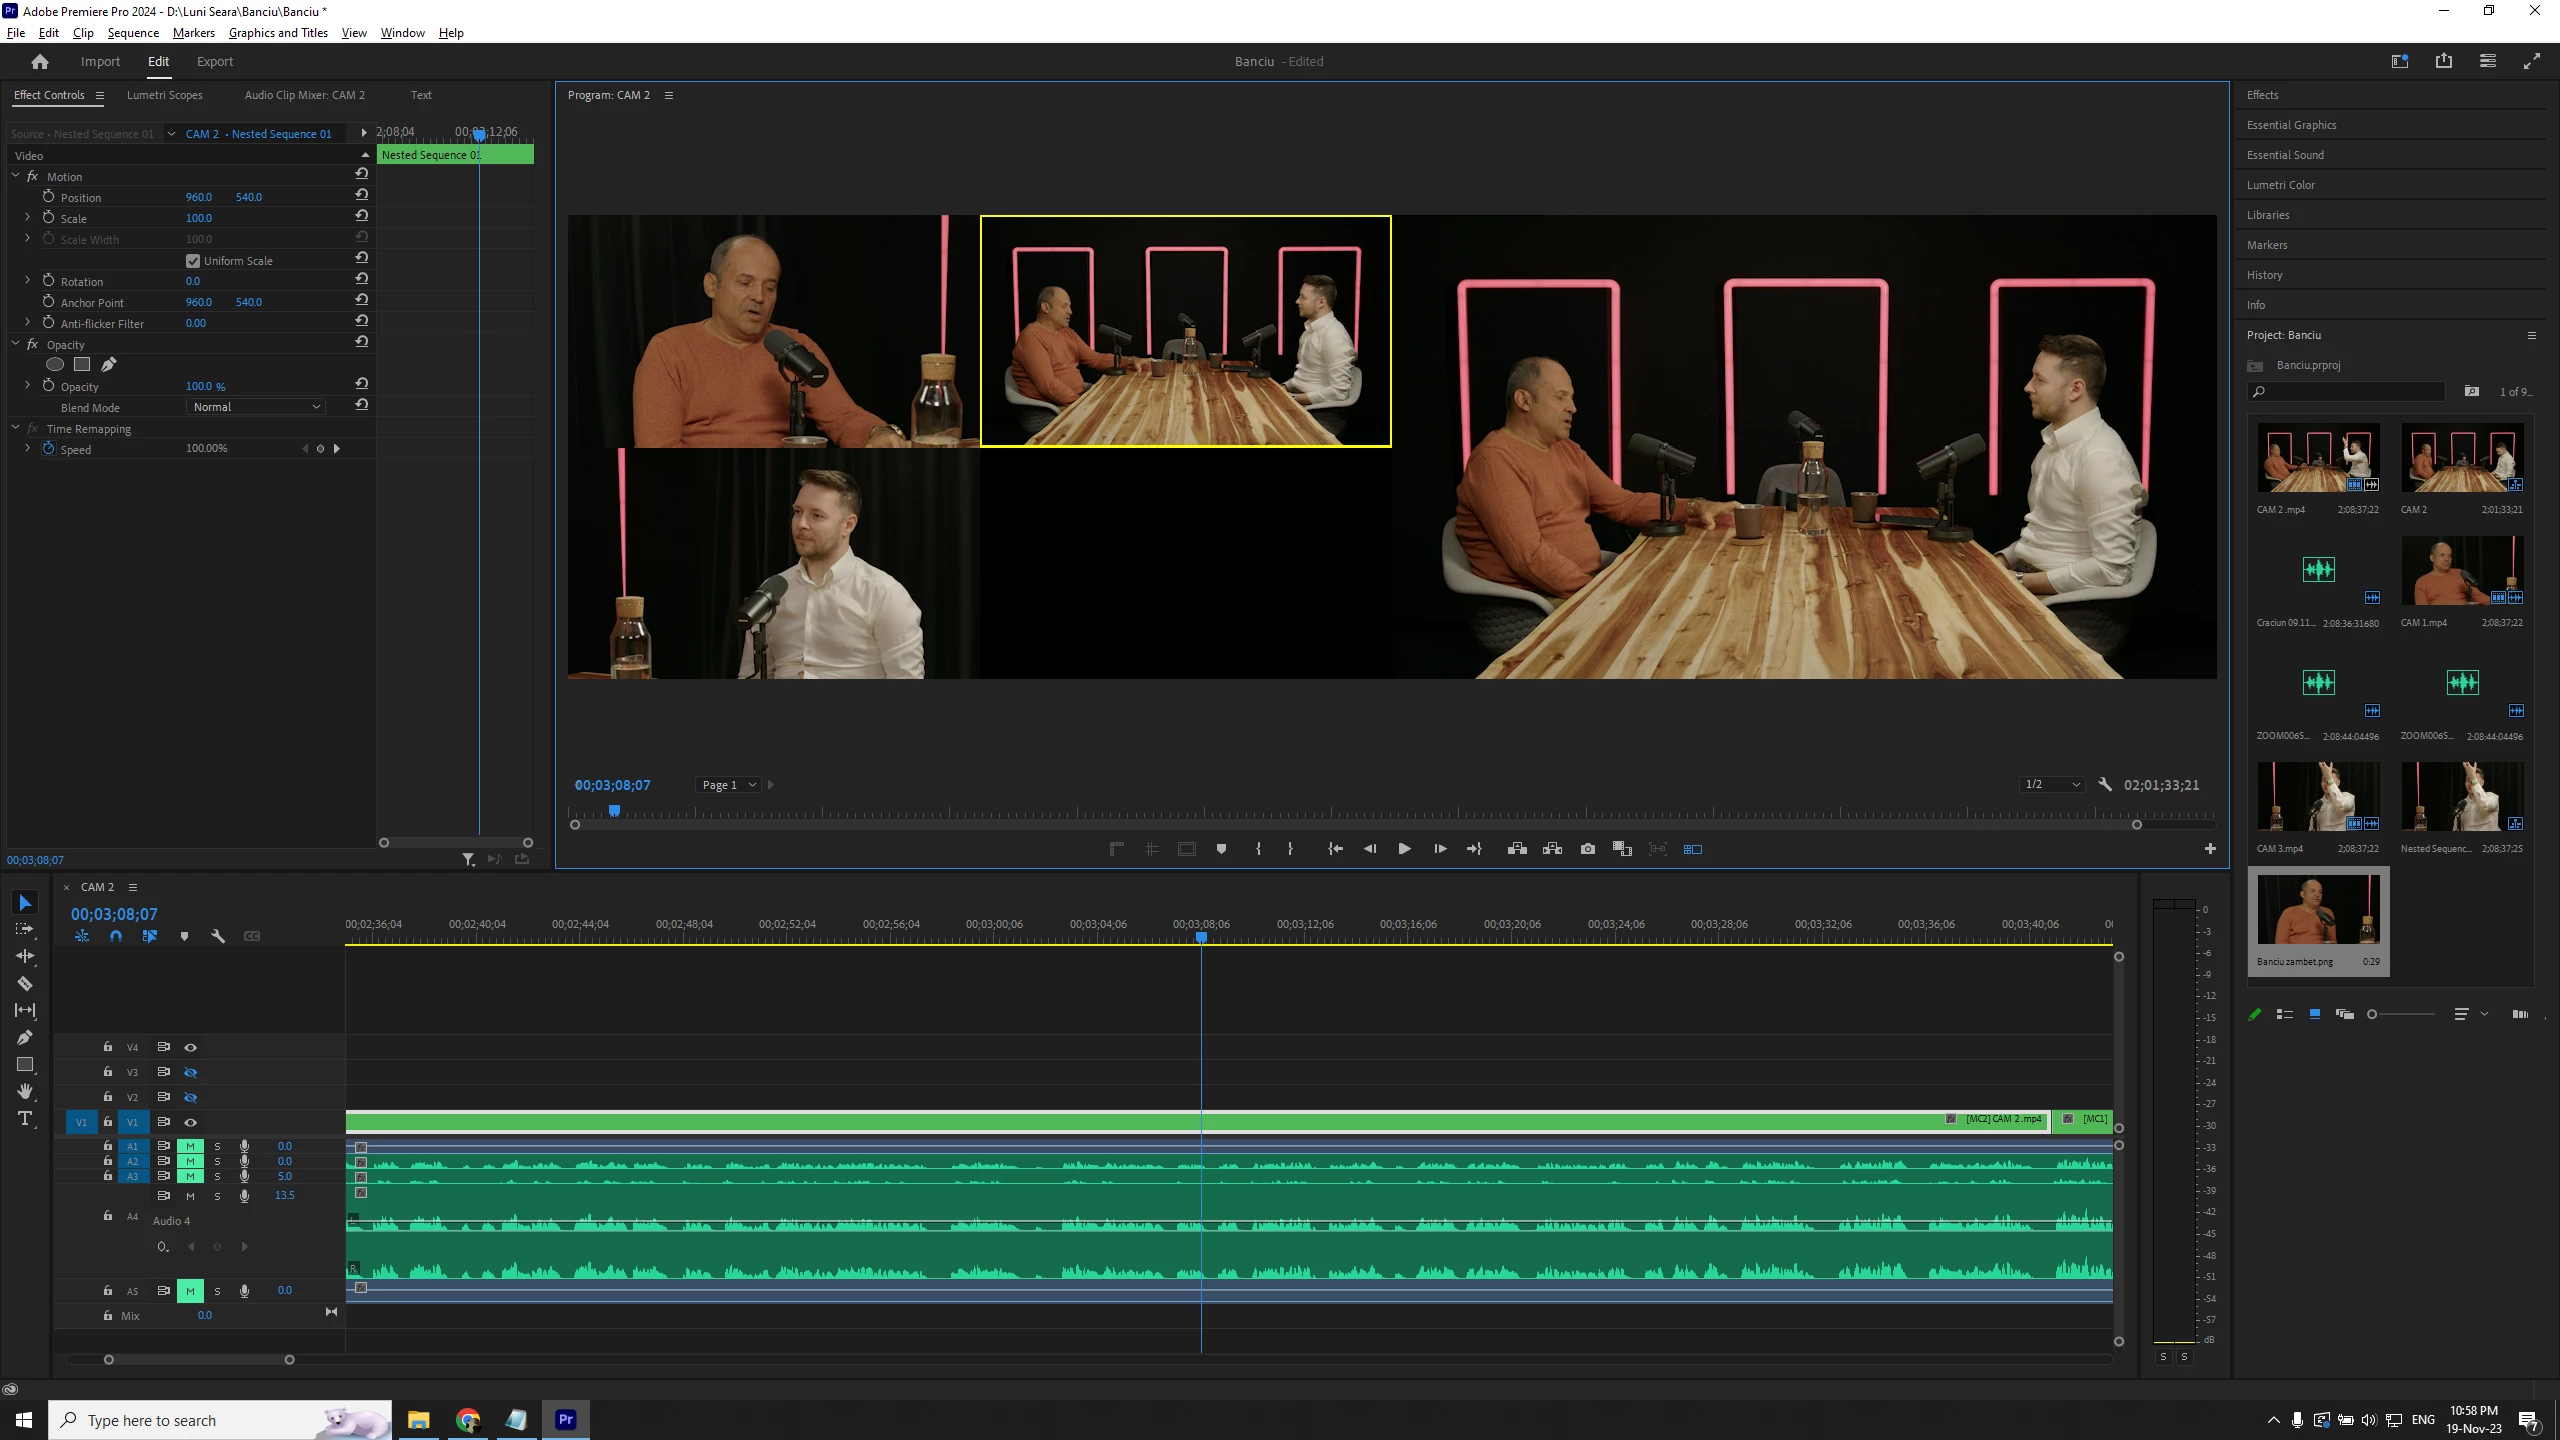Screen dimensions: 2560x1440
Task: Switch to the Lumetri Scopes tab
Action: (164, 95)
